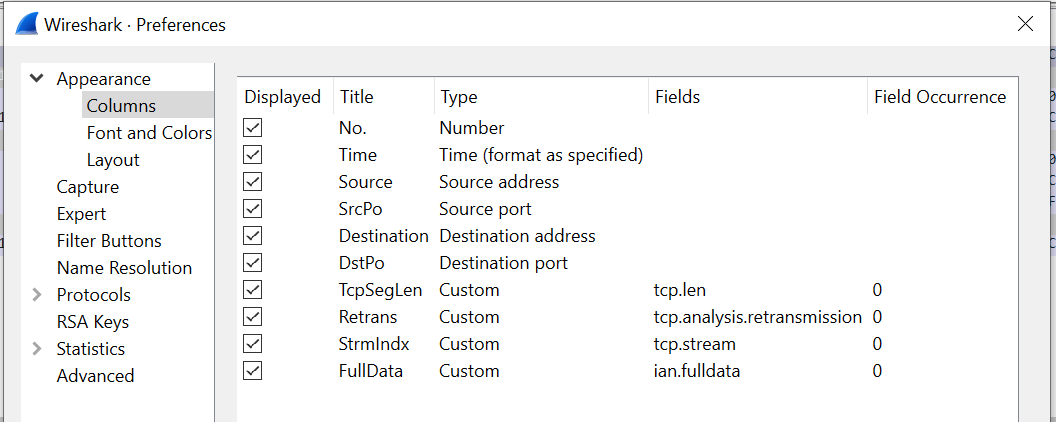Image resolution: width=1056 pixels, height=422 pixels.
Task: Toggle the checkbox for the SrcPo column
Action: [253, 209]
